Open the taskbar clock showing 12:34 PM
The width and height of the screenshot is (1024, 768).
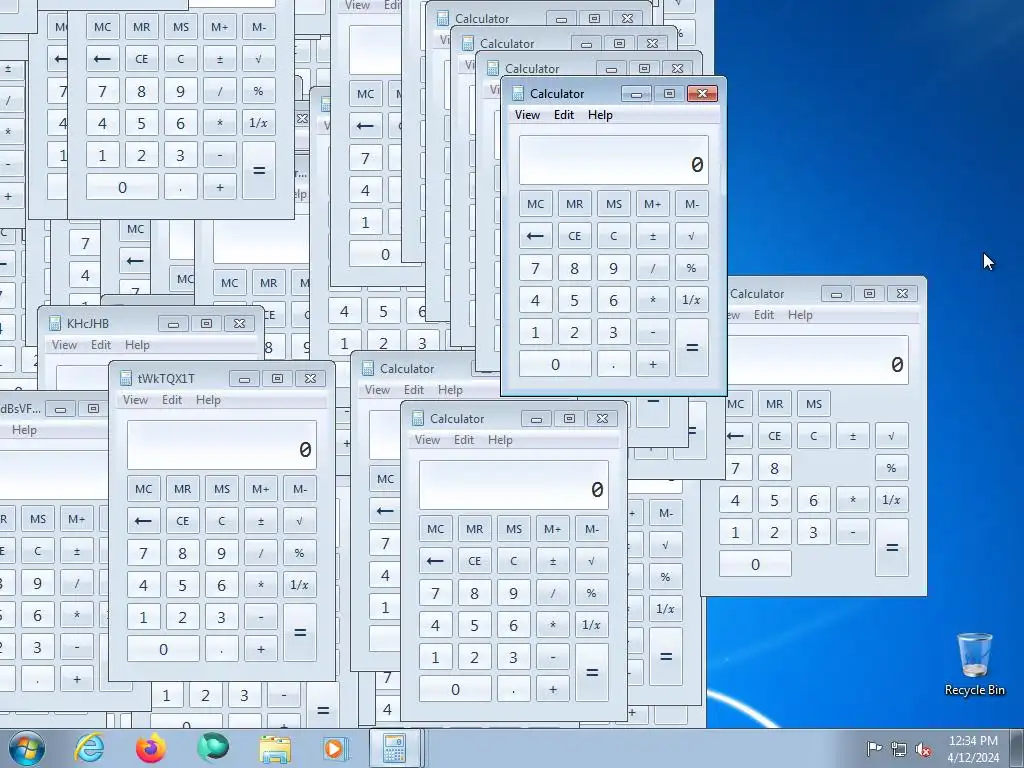(973, 748)
